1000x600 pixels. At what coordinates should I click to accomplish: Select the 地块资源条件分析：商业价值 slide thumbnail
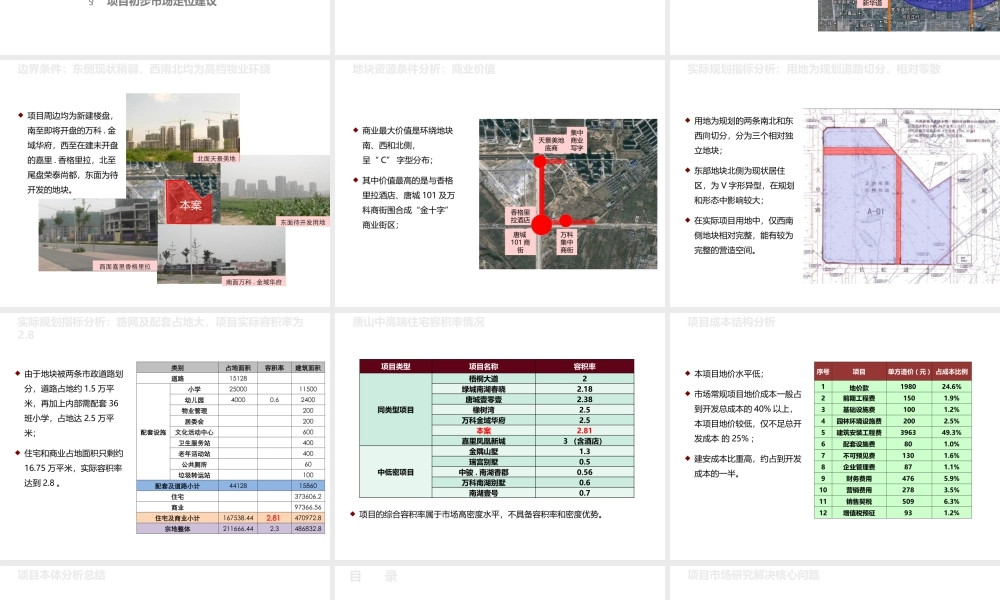coord(499,183)
